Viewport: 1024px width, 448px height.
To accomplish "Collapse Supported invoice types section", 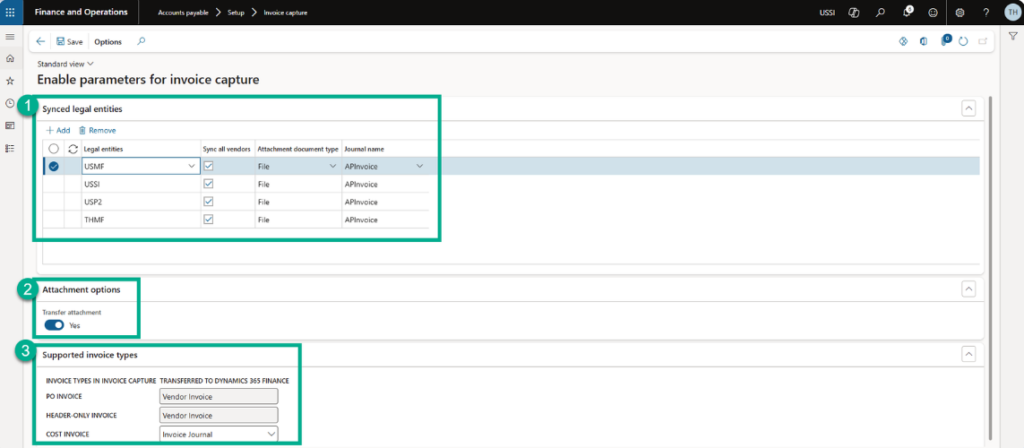I will pos(968,354).
